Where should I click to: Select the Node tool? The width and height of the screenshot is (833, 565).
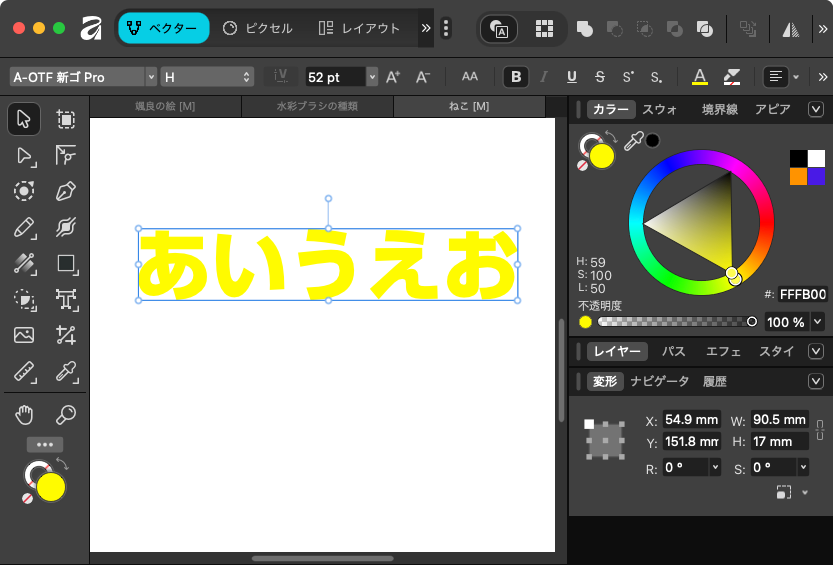pyautogui.click(x=24, y=155)
